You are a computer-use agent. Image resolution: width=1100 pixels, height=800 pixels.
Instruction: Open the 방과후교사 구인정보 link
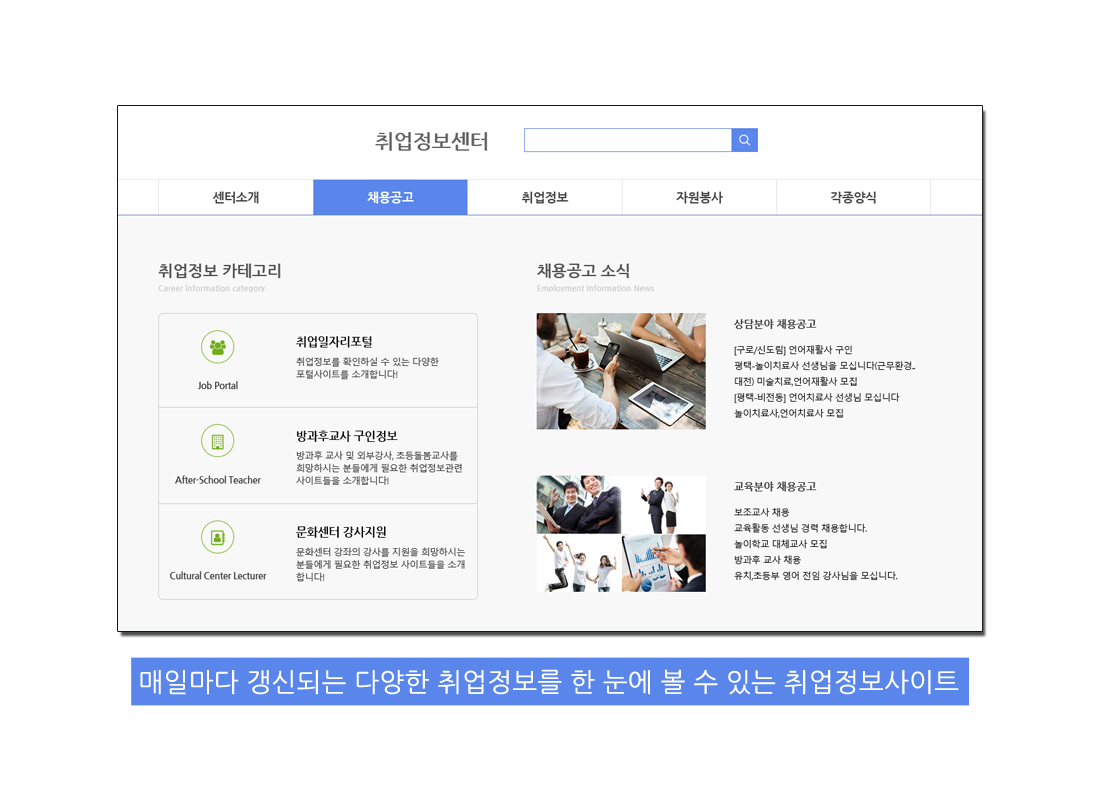point(346,436)
